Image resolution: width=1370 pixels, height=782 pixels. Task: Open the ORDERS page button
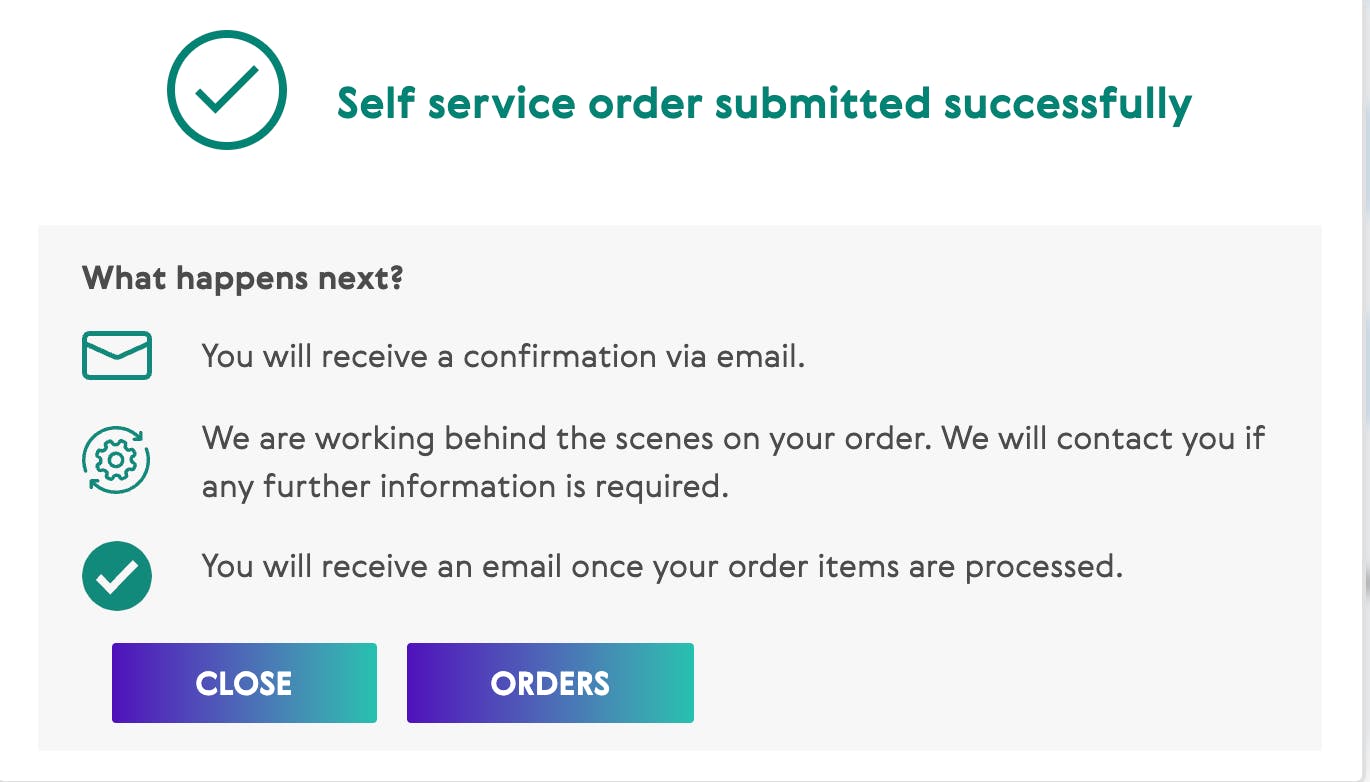click(x=550, y=683)
